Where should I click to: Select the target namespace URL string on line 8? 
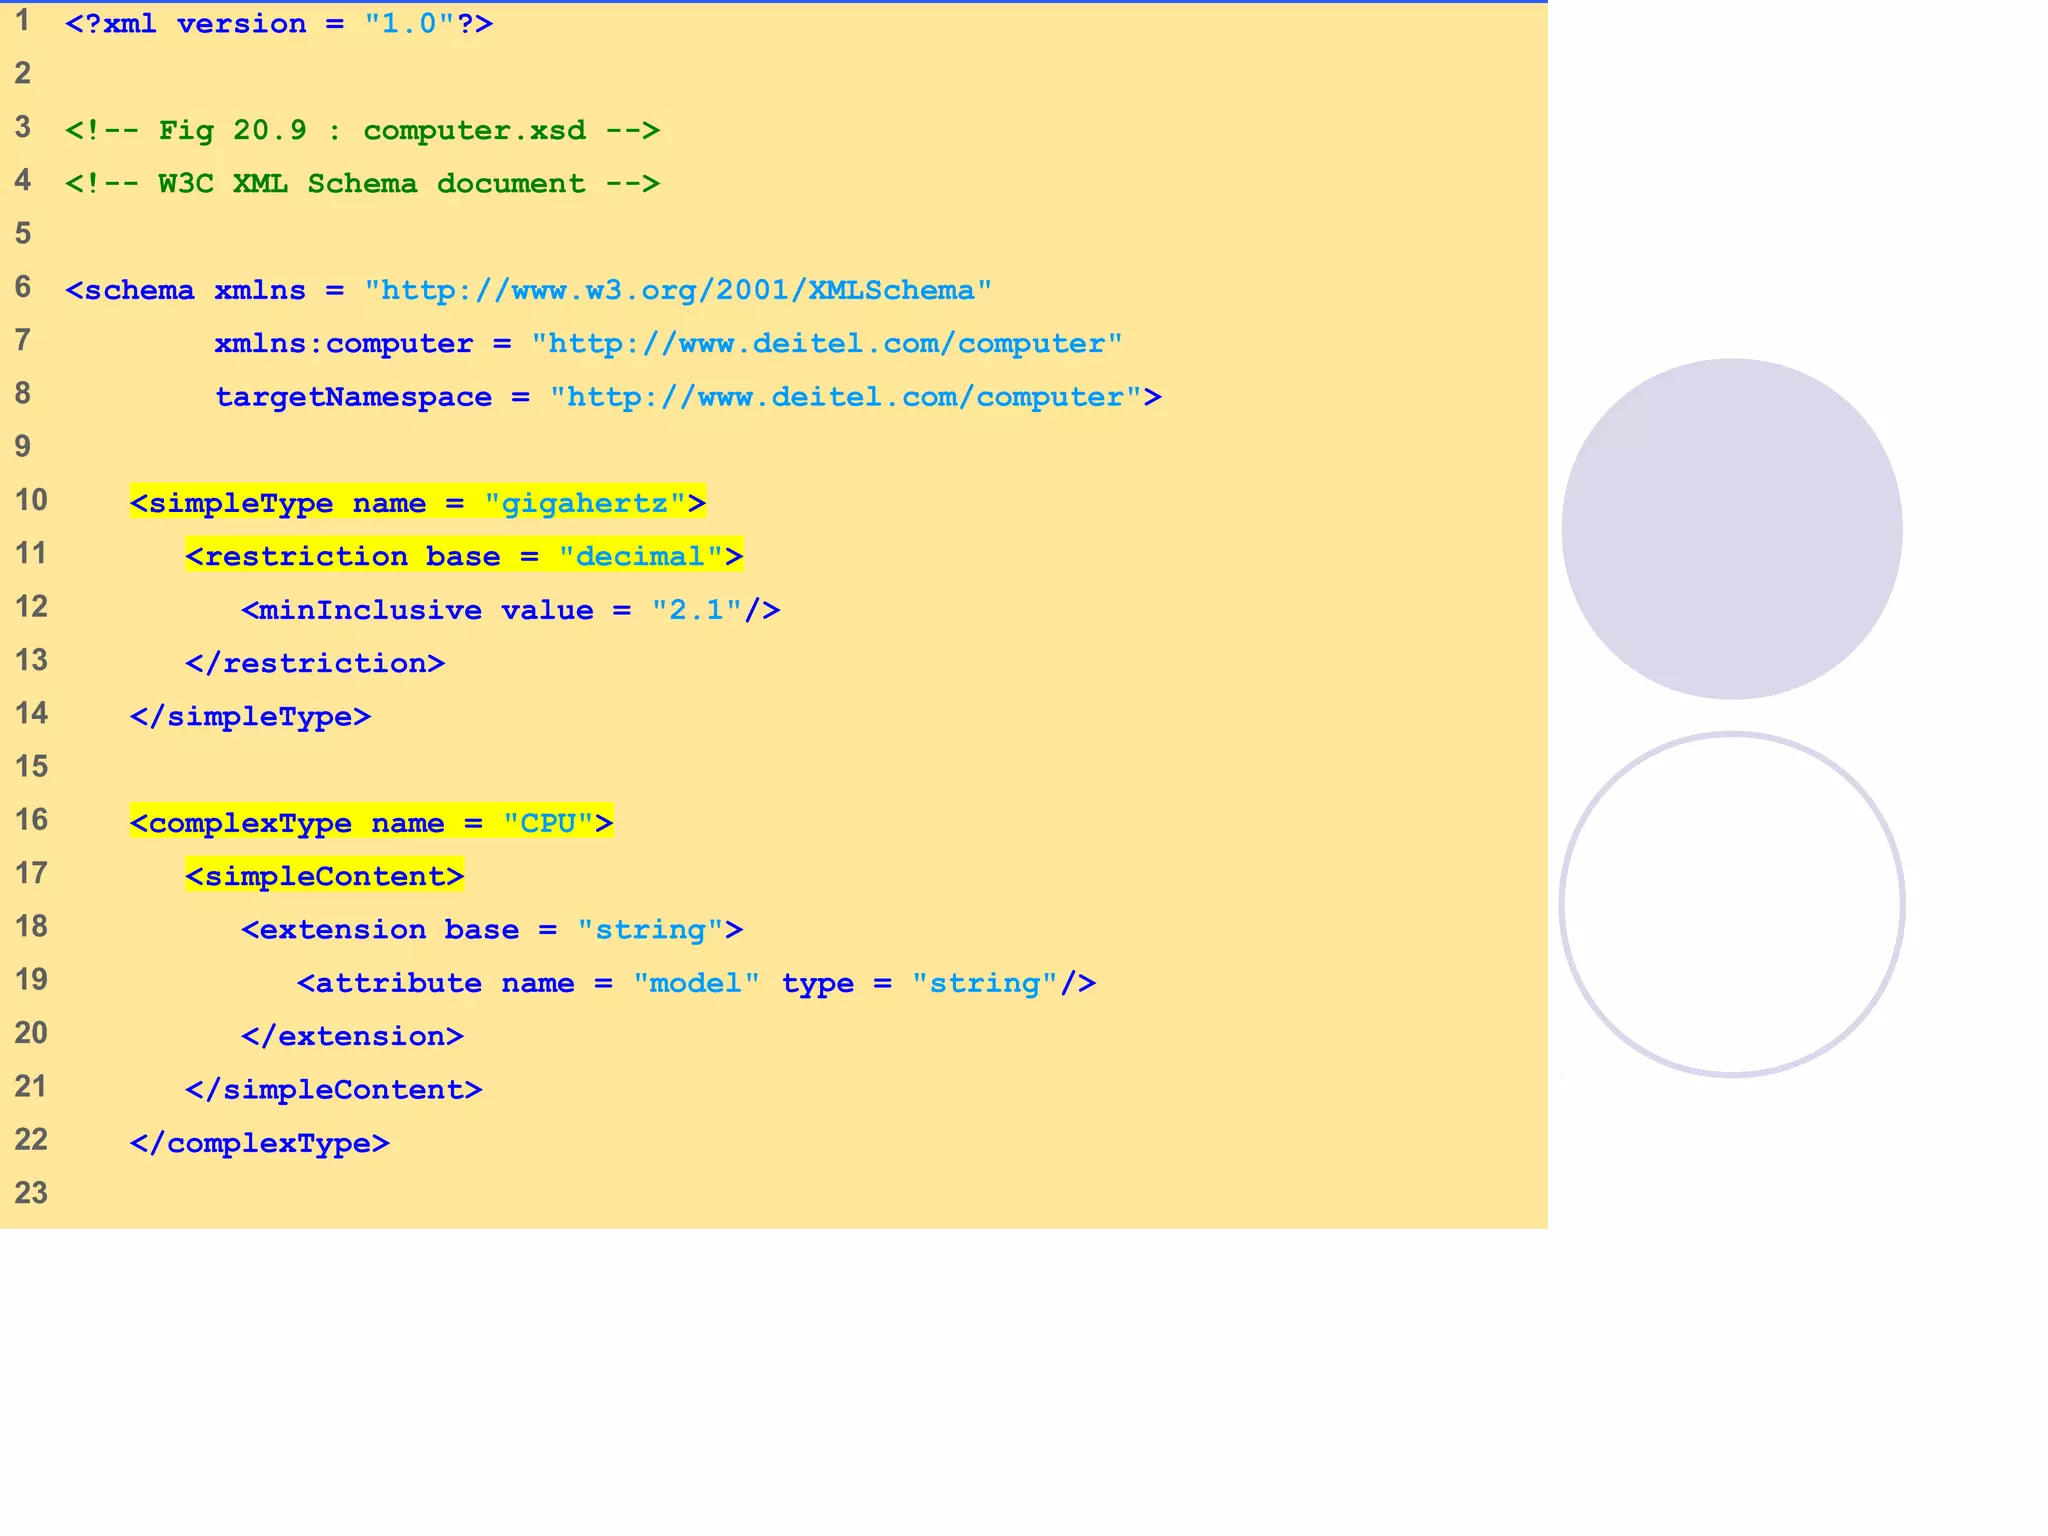tap(846, 397)
